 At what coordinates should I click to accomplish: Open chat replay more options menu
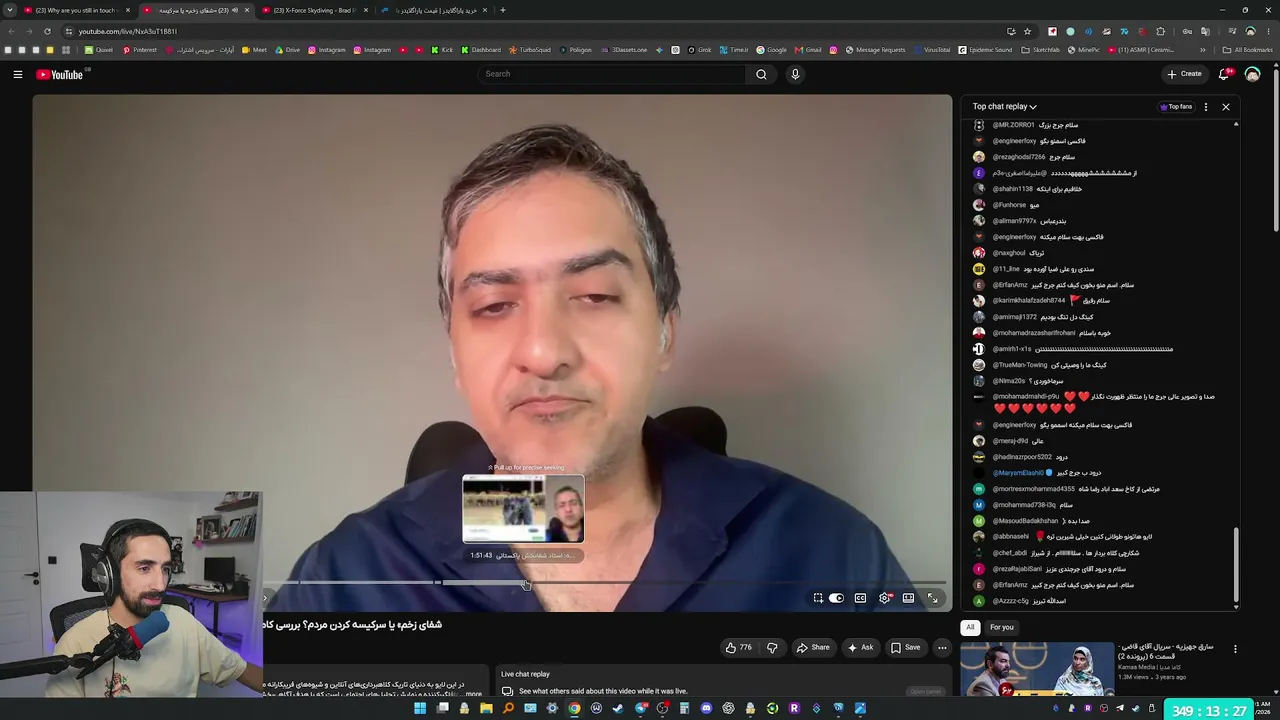pos(1206,107)
